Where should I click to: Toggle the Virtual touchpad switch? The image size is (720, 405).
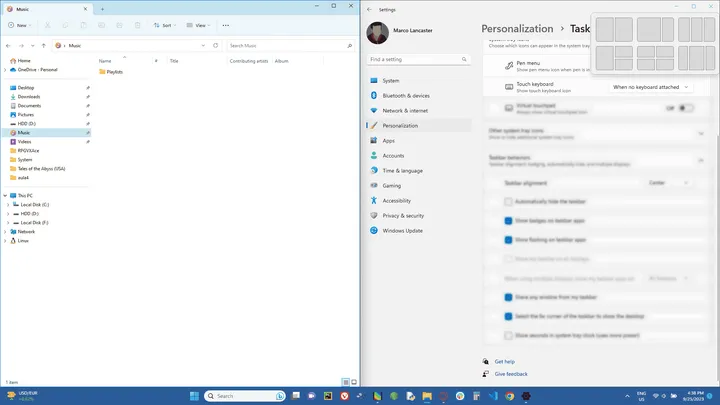pos(685,107)
